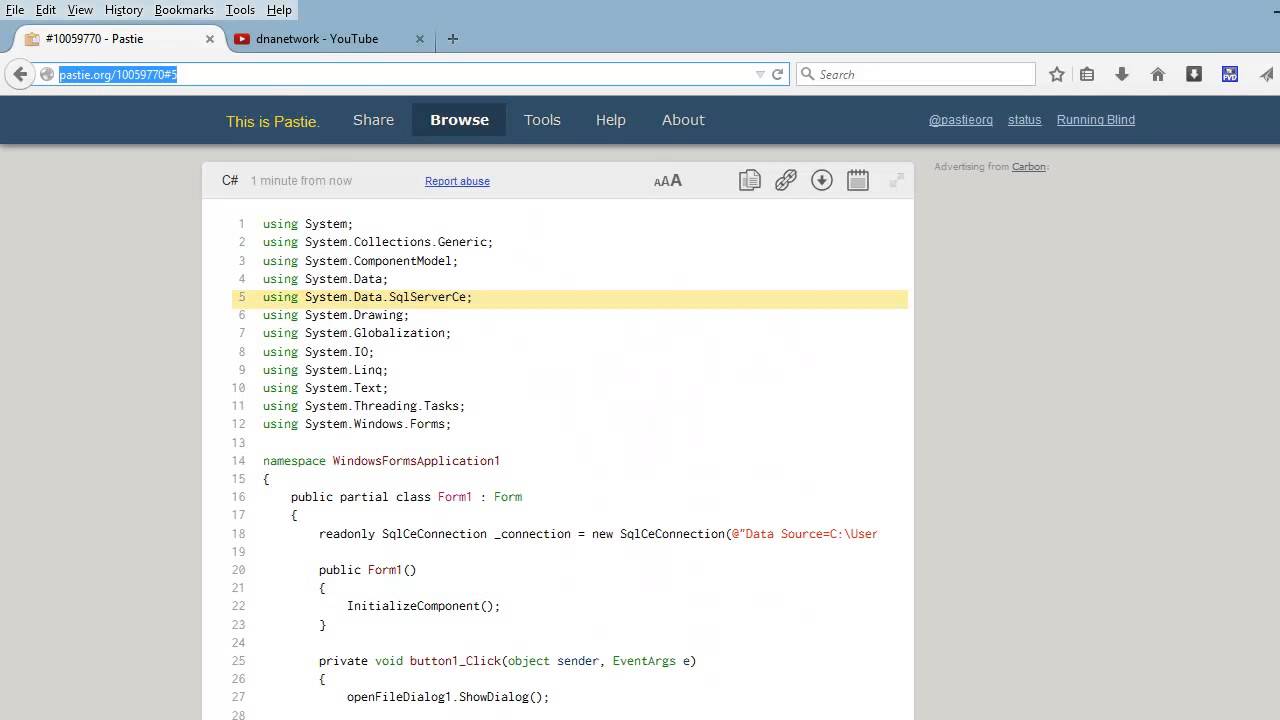Select line number 1
The height and width of the screenshot is (720, 1280).
pyautogui.click(x=241, y=224)
